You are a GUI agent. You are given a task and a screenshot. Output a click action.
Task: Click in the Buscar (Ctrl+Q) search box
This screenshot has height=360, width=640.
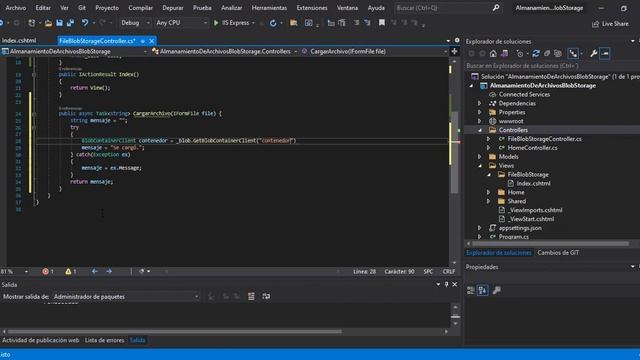coord(447,8)
